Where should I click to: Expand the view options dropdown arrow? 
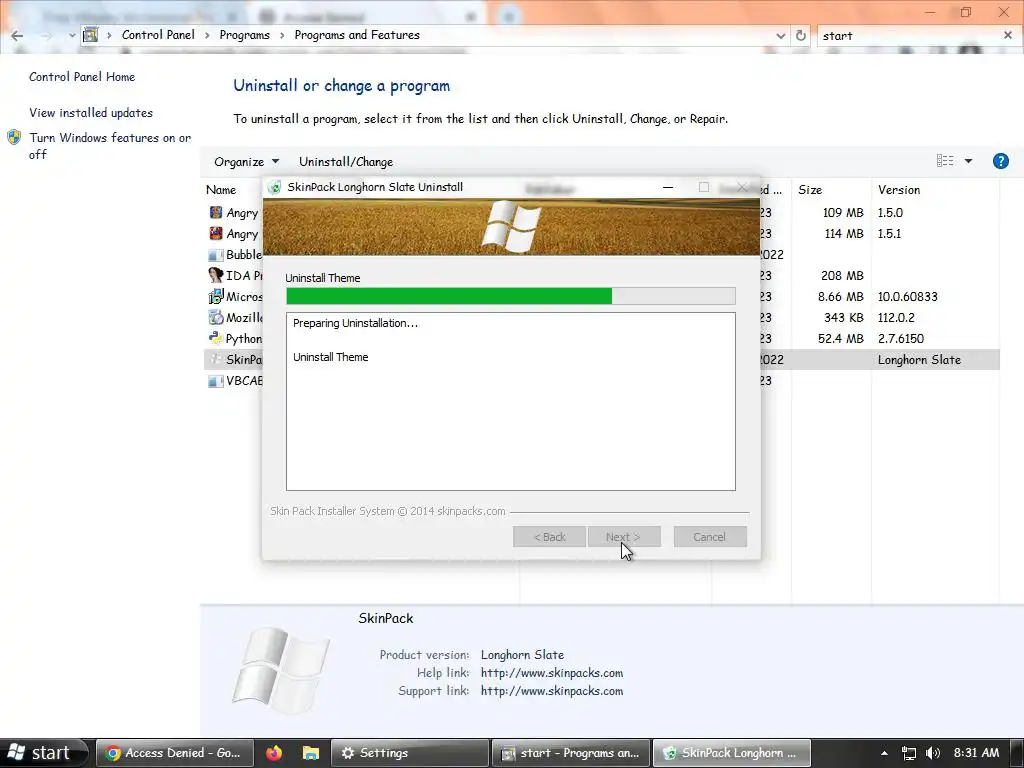click(x=968, y=161)
